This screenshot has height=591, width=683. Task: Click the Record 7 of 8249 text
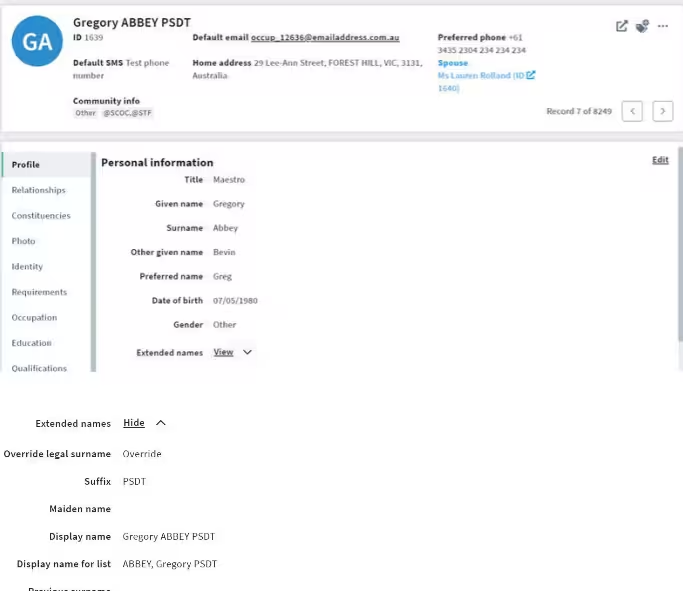coord(579,111)
